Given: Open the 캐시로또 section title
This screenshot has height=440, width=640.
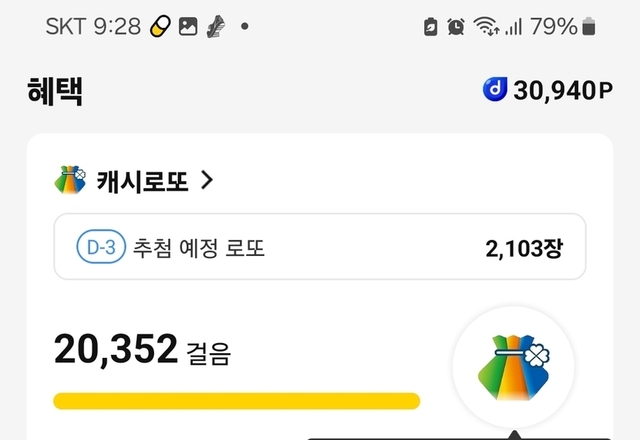Looking at the screenshot, I should click(142, 180).
